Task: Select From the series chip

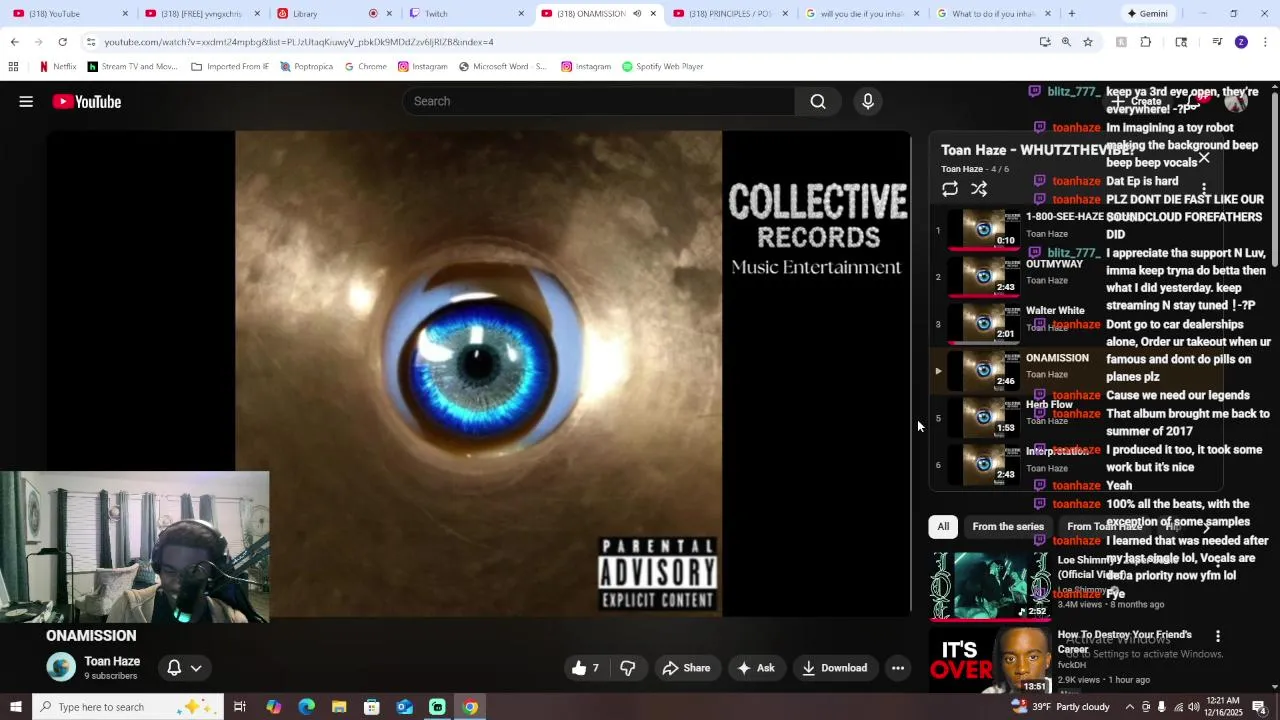Action: click(x=1008, y=527)
